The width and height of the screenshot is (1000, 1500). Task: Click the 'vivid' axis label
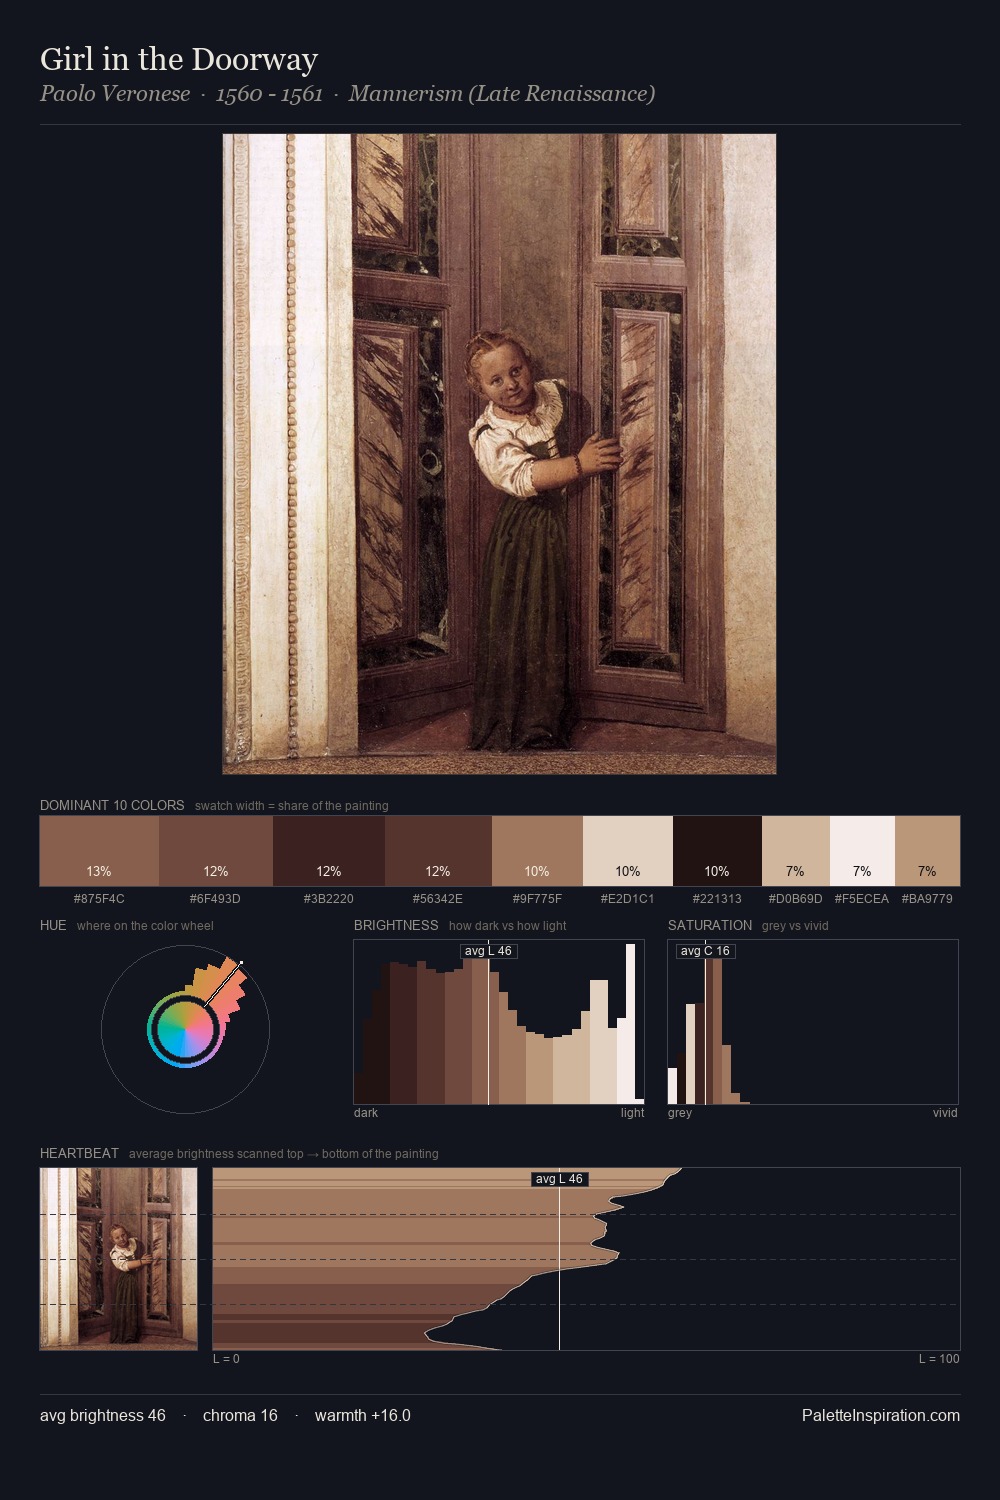click(945, 1112)
